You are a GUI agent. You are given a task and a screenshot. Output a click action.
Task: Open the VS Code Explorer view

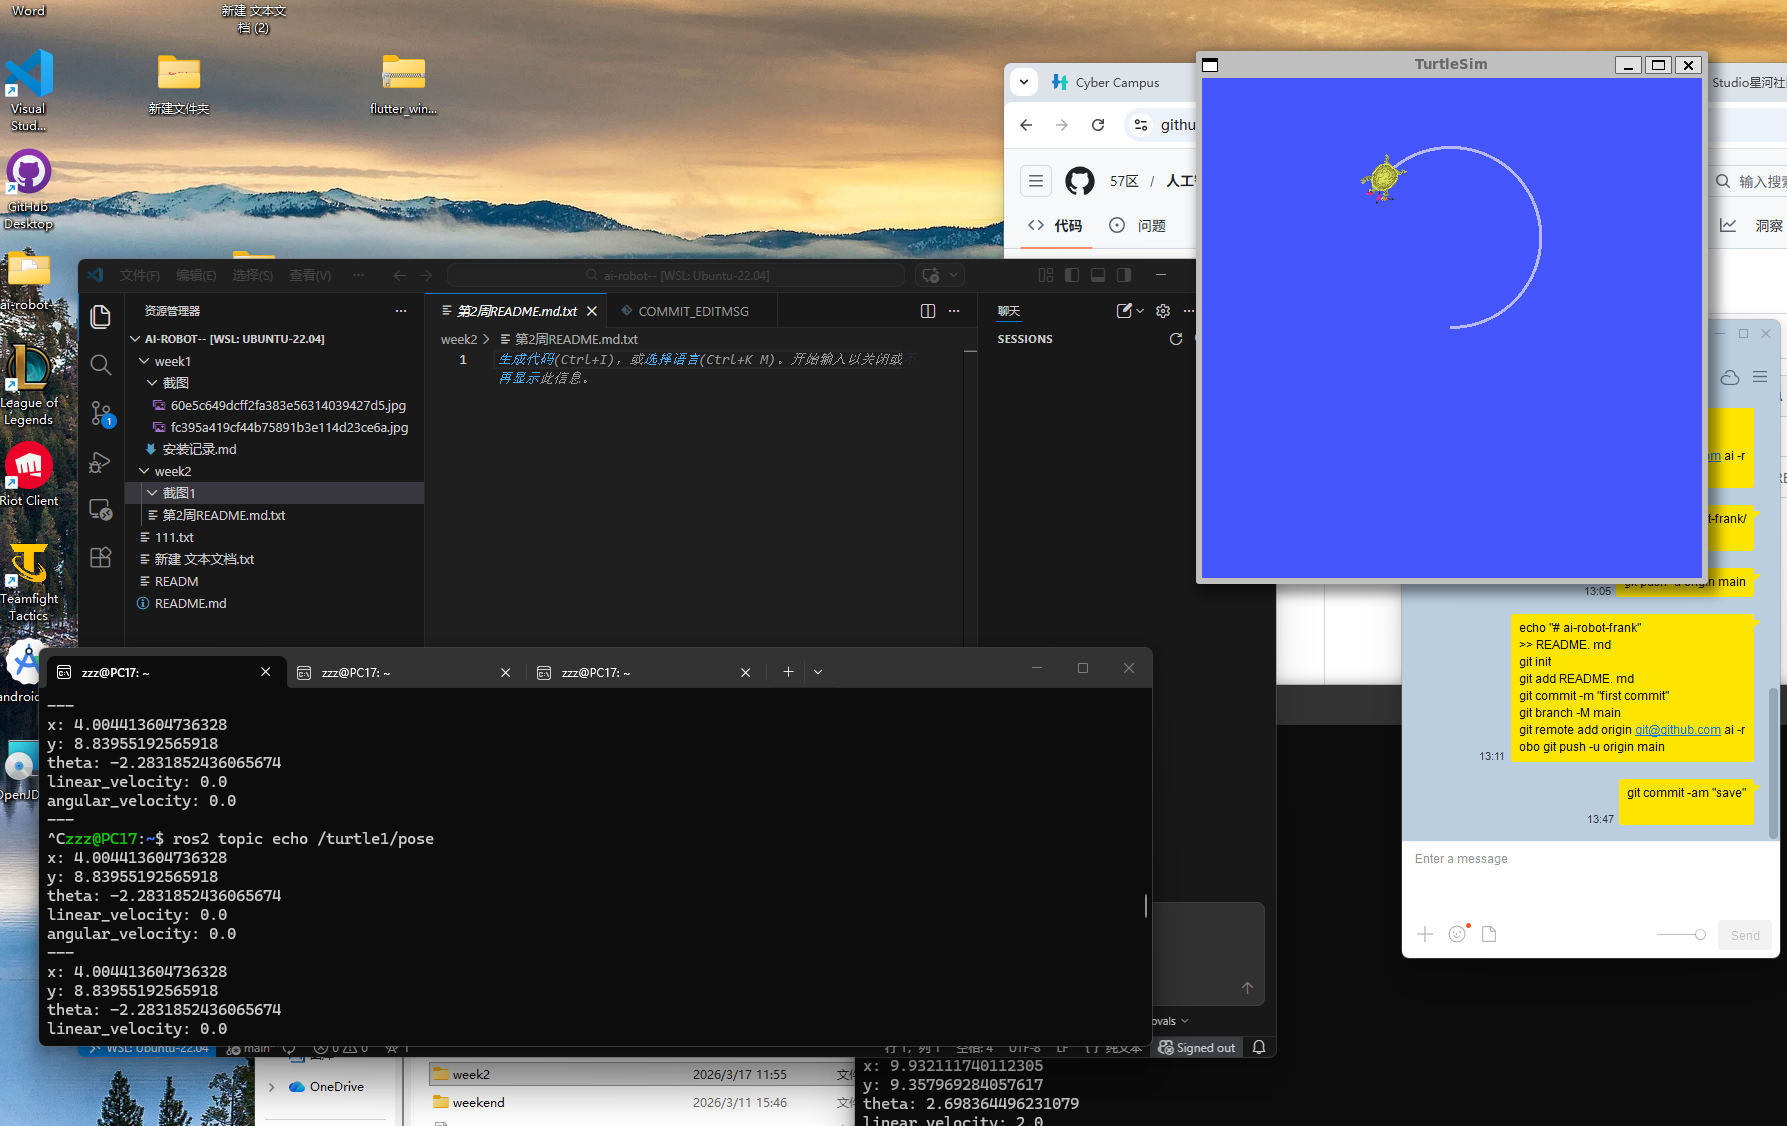[x=100, y=316]
